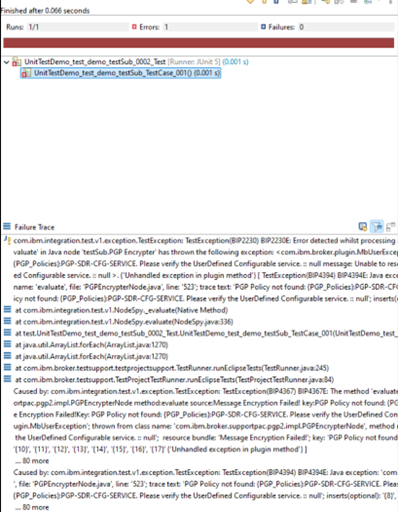This screenshot has width=398, height=512.
Task: Select the 'Caused by' BIP4394 exception line
Action: point(205,472)
